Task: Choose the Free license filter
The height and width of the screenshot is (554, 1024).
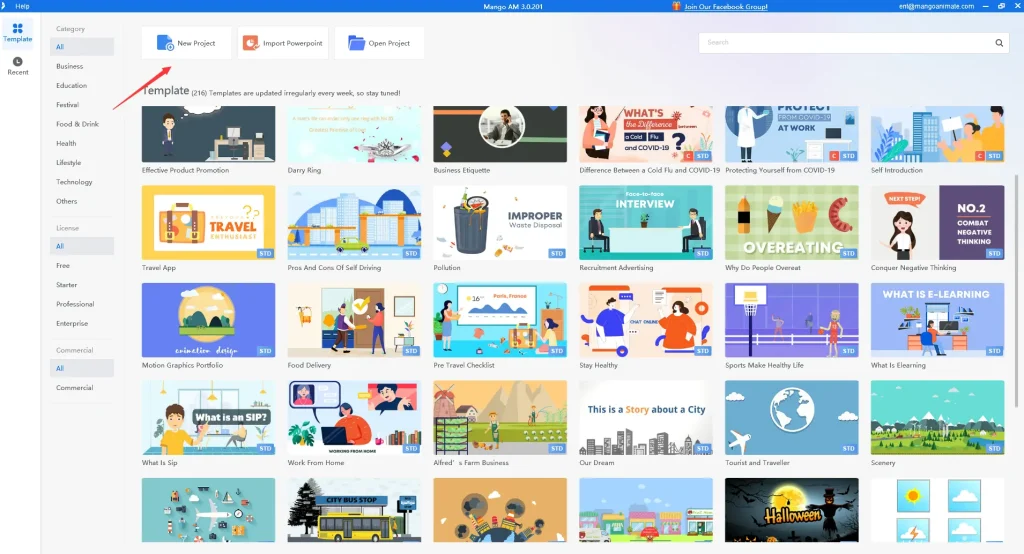Action: pos(63,265)
